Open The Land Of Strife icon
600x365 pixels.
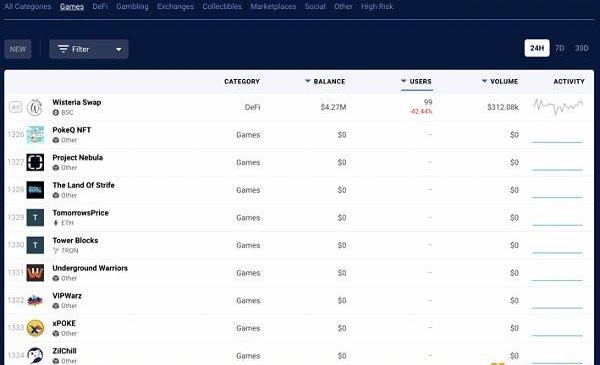pyautogui.click(x=35, y=190)
